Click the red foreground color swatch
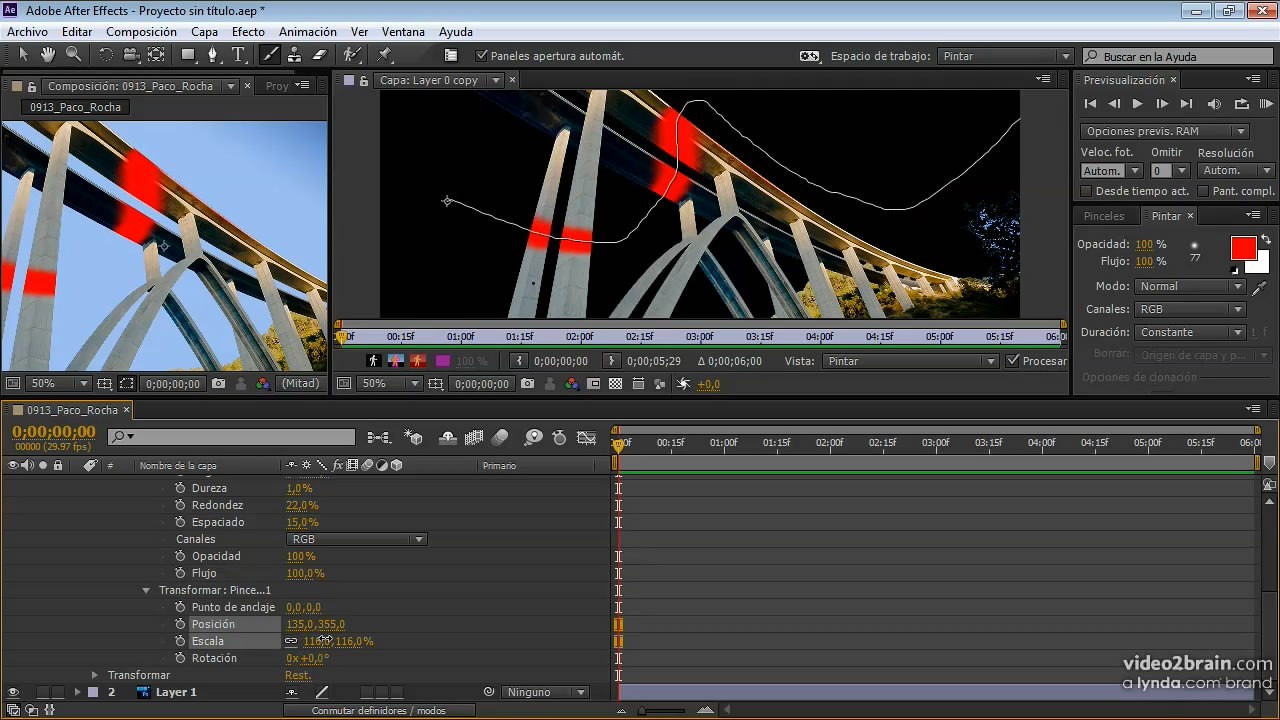This screenshot has height=720, width=1280. pos(1243,248)
